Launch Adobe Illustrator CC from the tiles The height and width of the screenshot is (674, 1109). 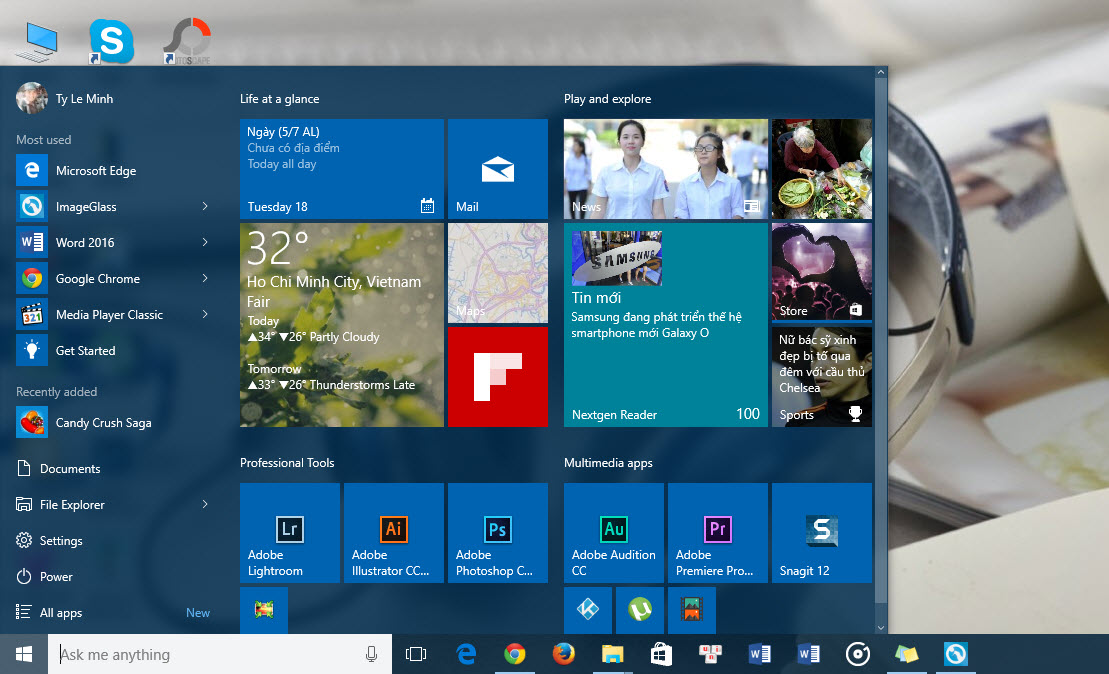point(394,533)
